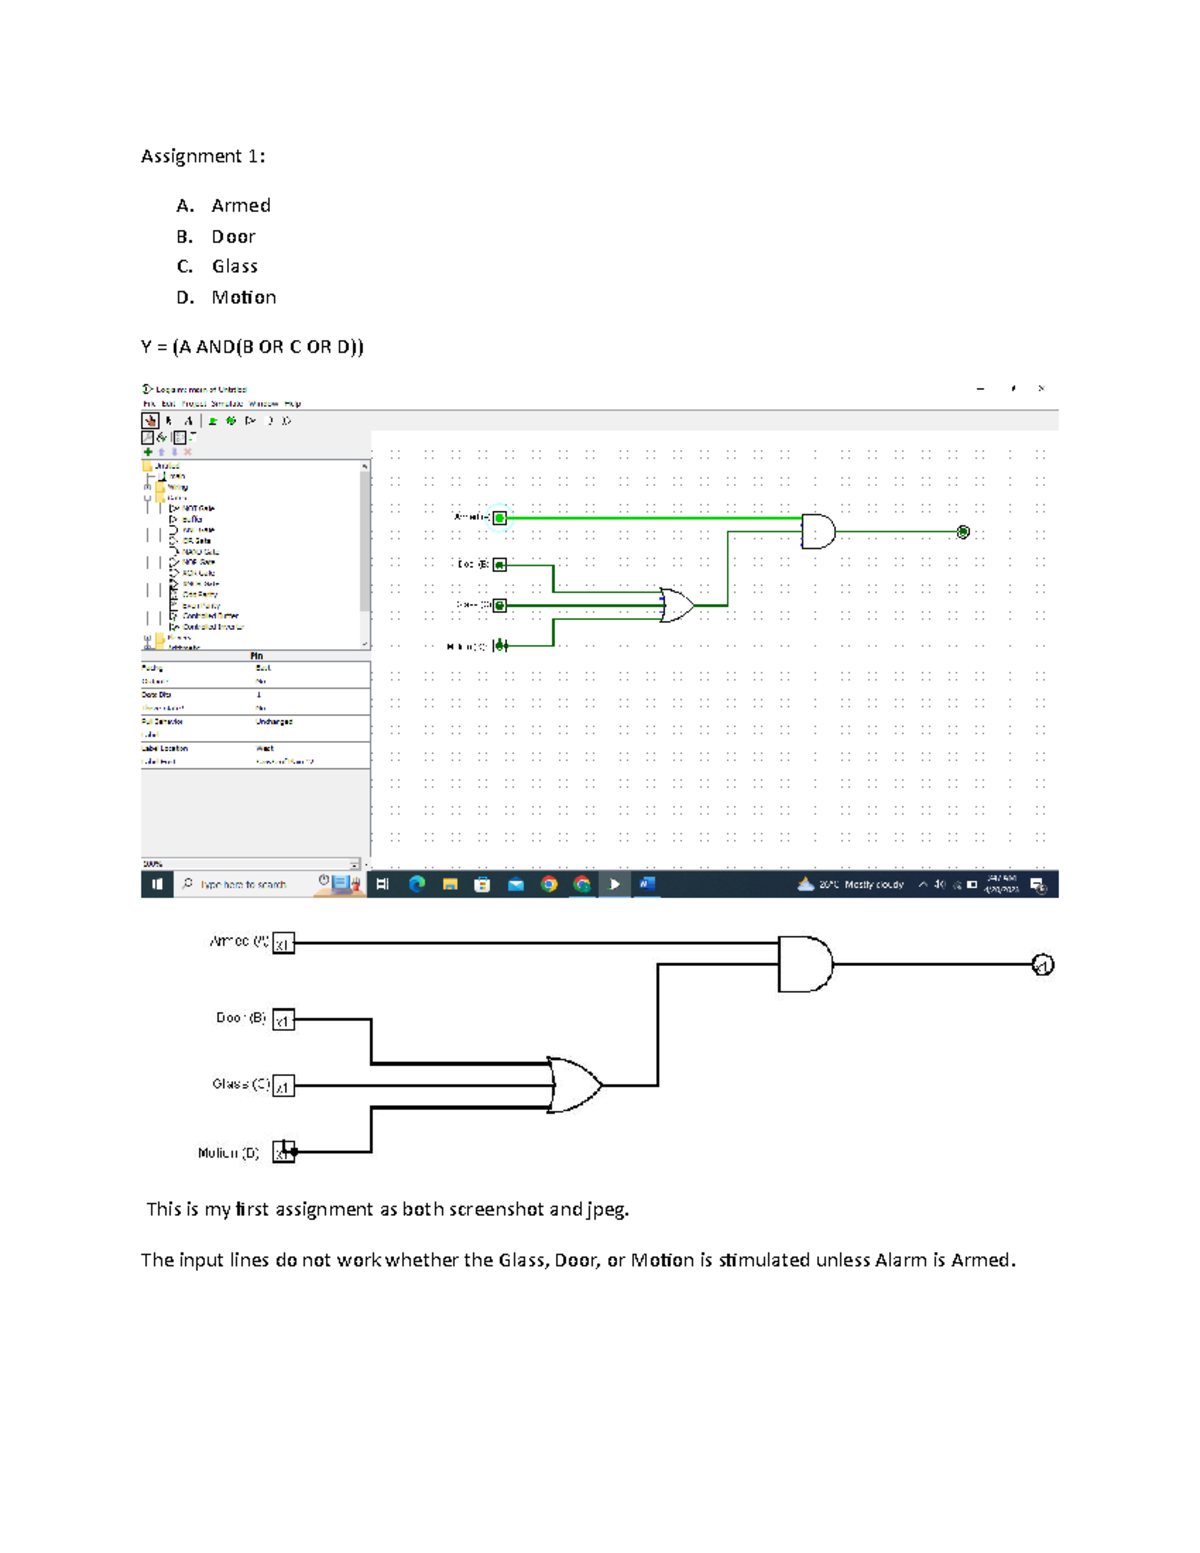Viewport: 1200px width, 1553px height.
Task: Expand the Wiring library folder
Action: coord(148,487)
